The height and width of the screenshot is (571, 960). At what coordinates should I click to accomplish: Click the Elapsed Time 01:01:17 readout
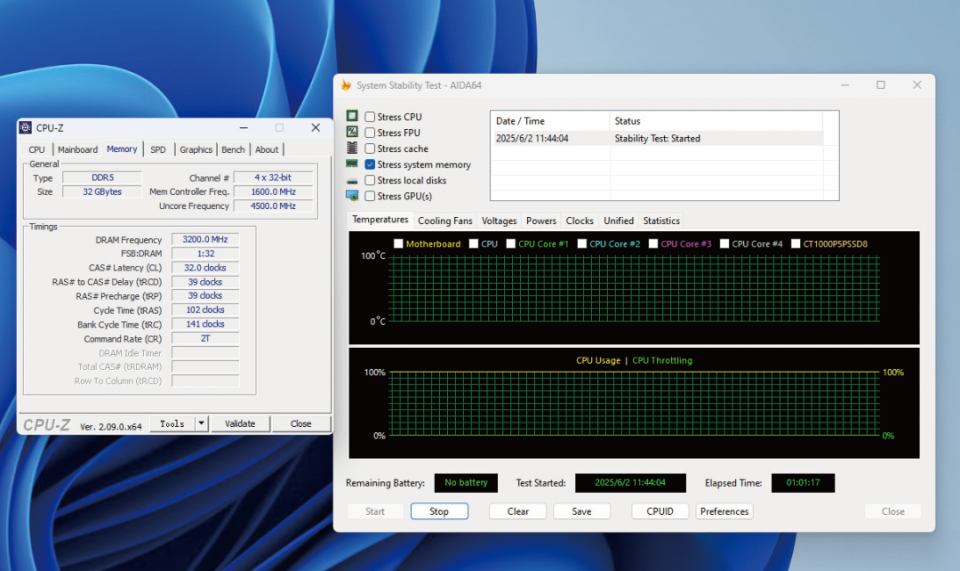coord(803,482)
